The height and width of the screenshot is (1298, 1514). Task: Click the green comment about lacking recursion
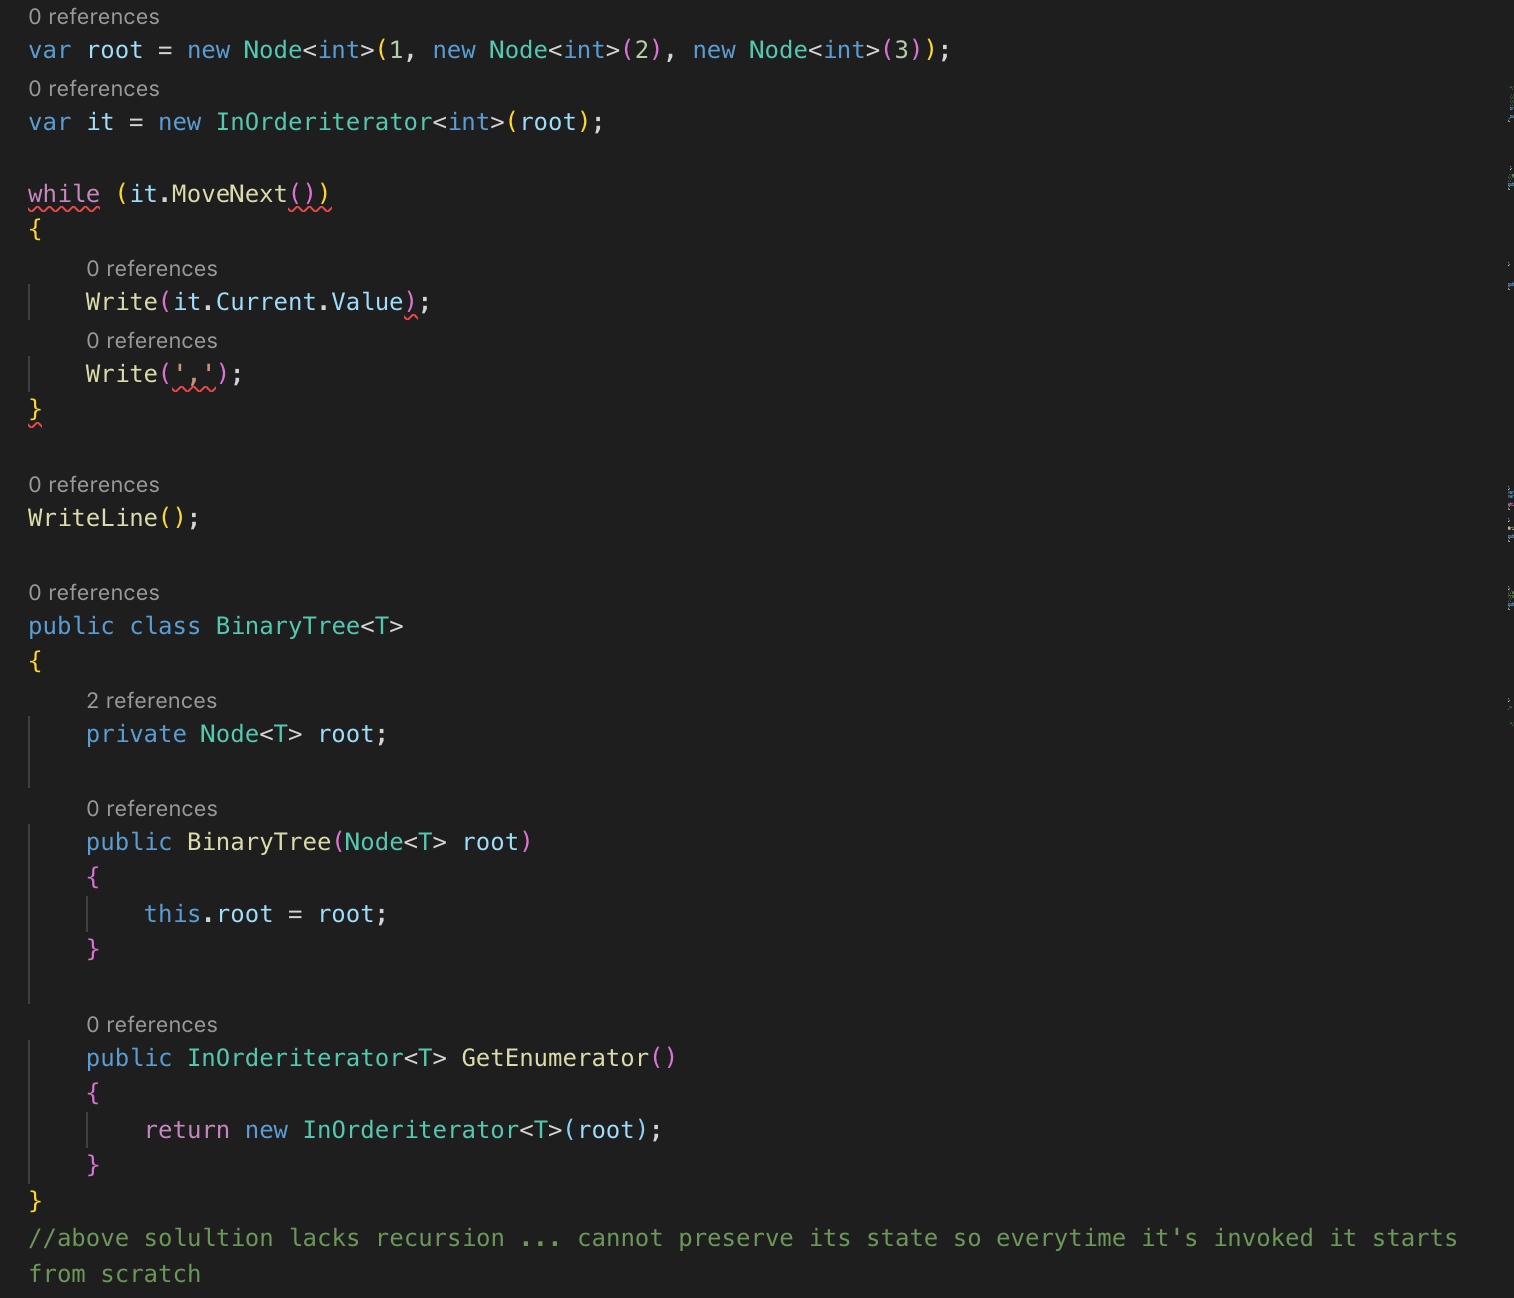743,1255
